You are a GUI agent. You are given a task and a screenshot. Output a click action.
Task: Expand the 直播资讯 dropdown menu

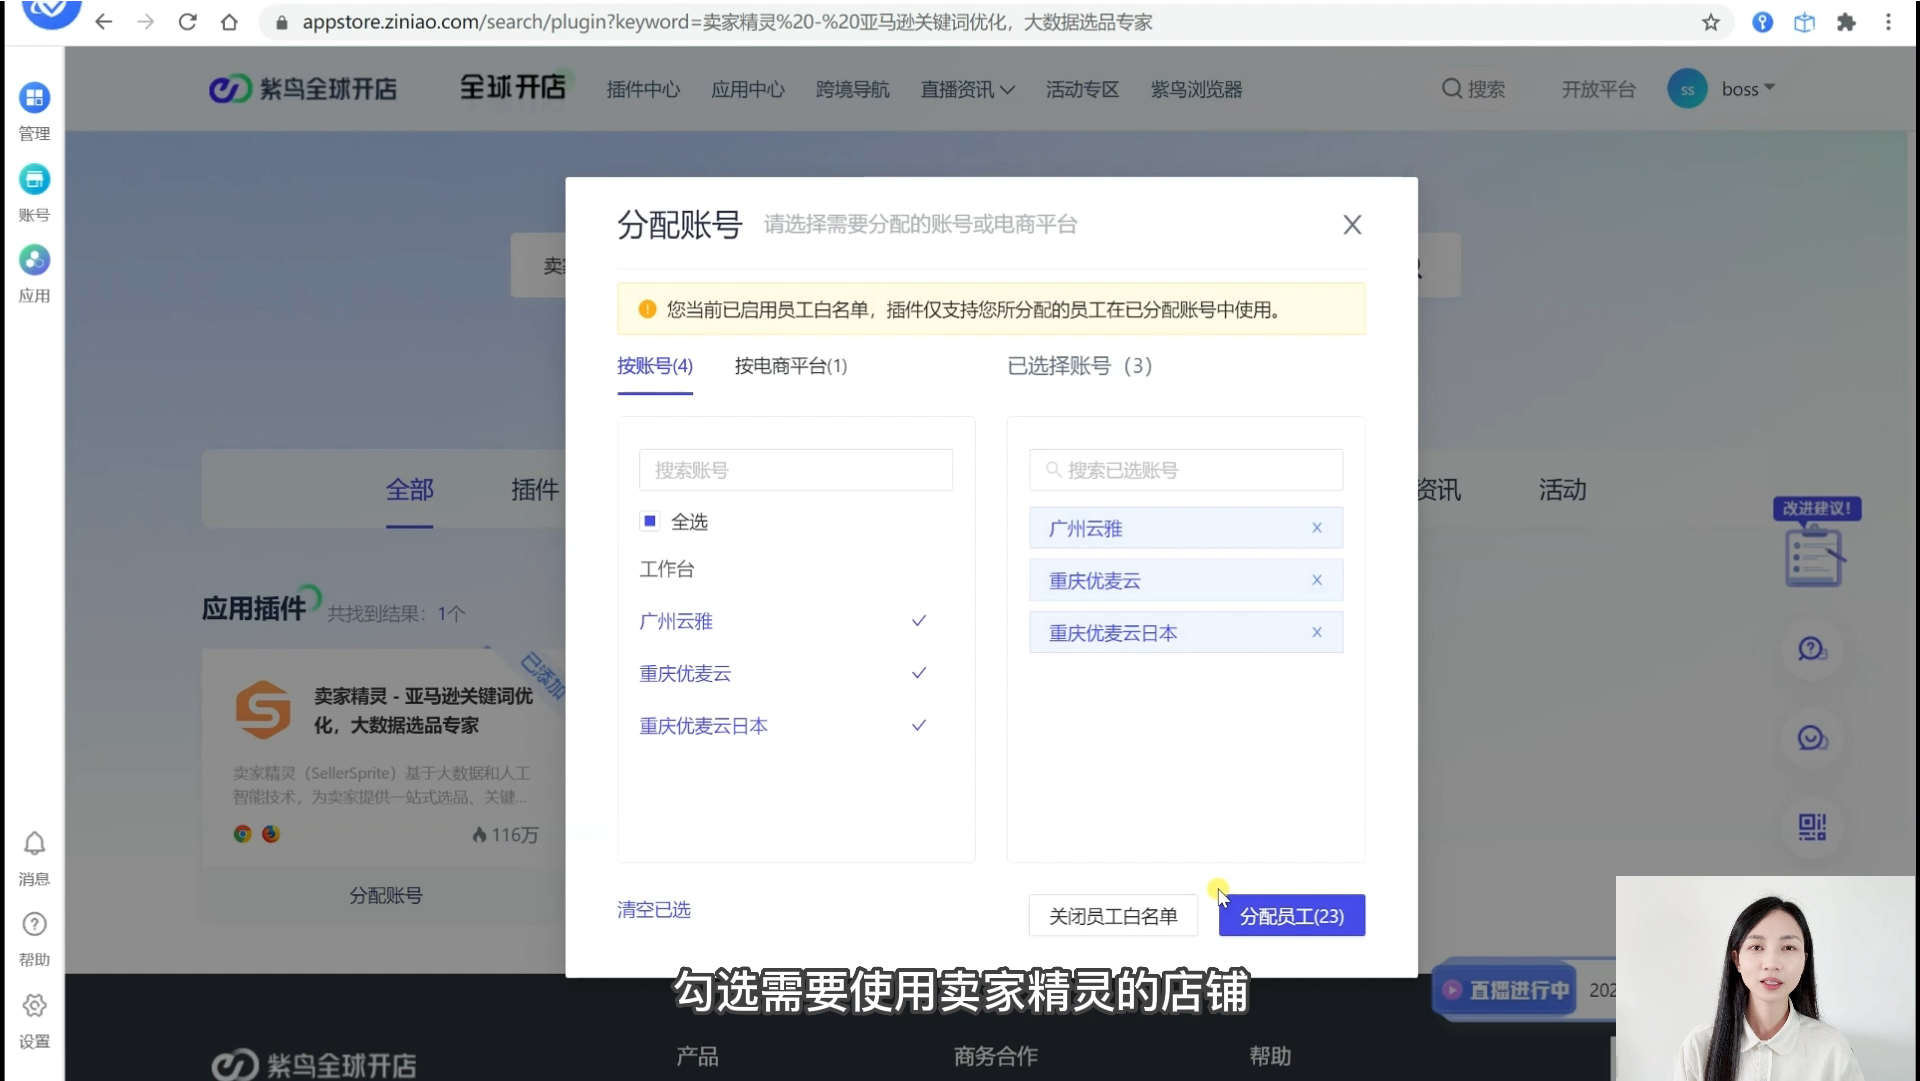coord(967,90)
